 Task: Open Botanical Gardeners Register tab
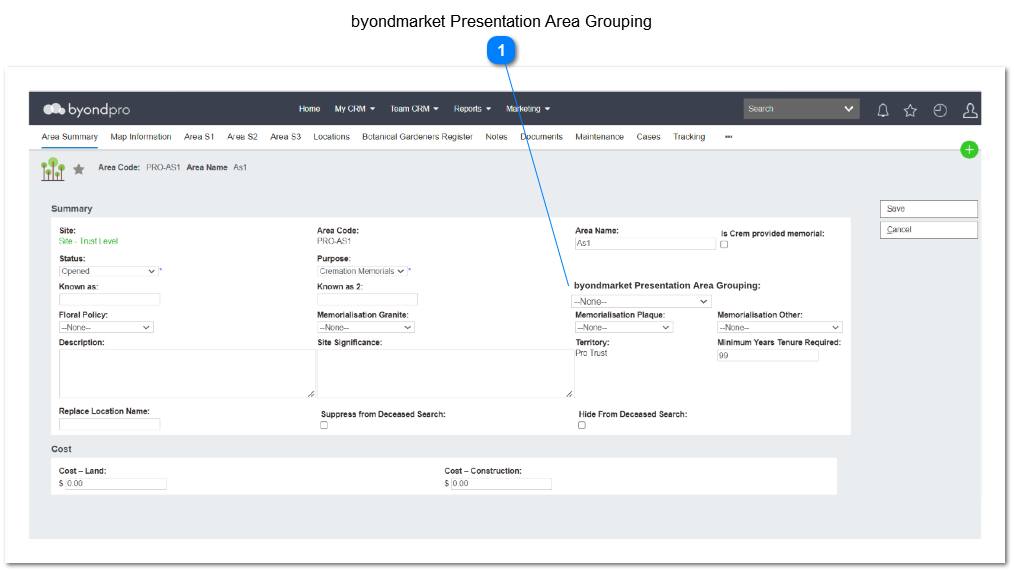coord(417,137)
